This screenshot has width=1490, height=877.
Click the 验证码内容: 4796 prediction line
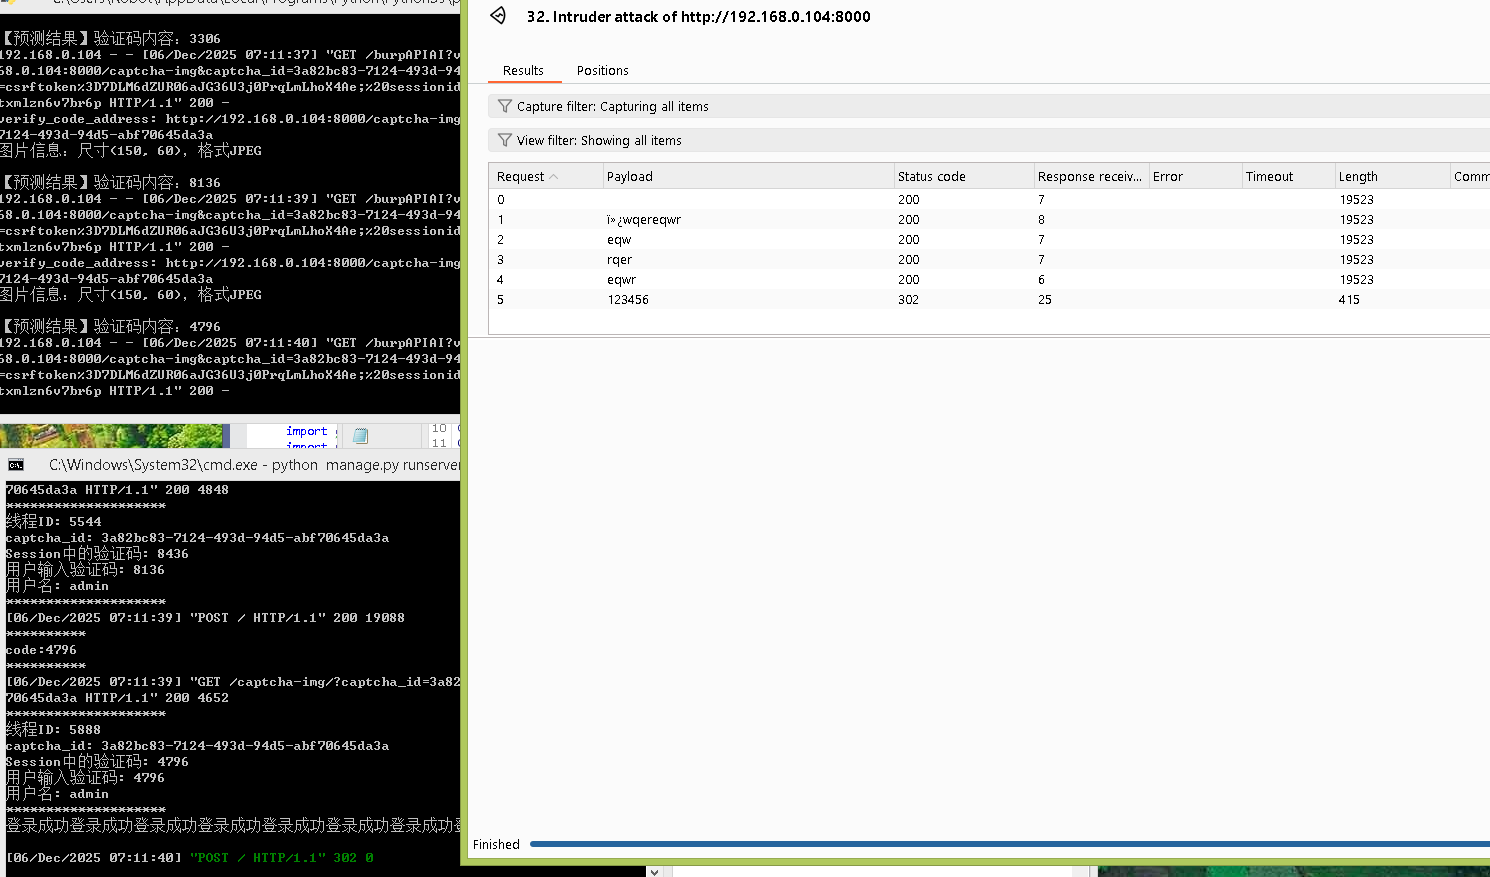[111, 326]
